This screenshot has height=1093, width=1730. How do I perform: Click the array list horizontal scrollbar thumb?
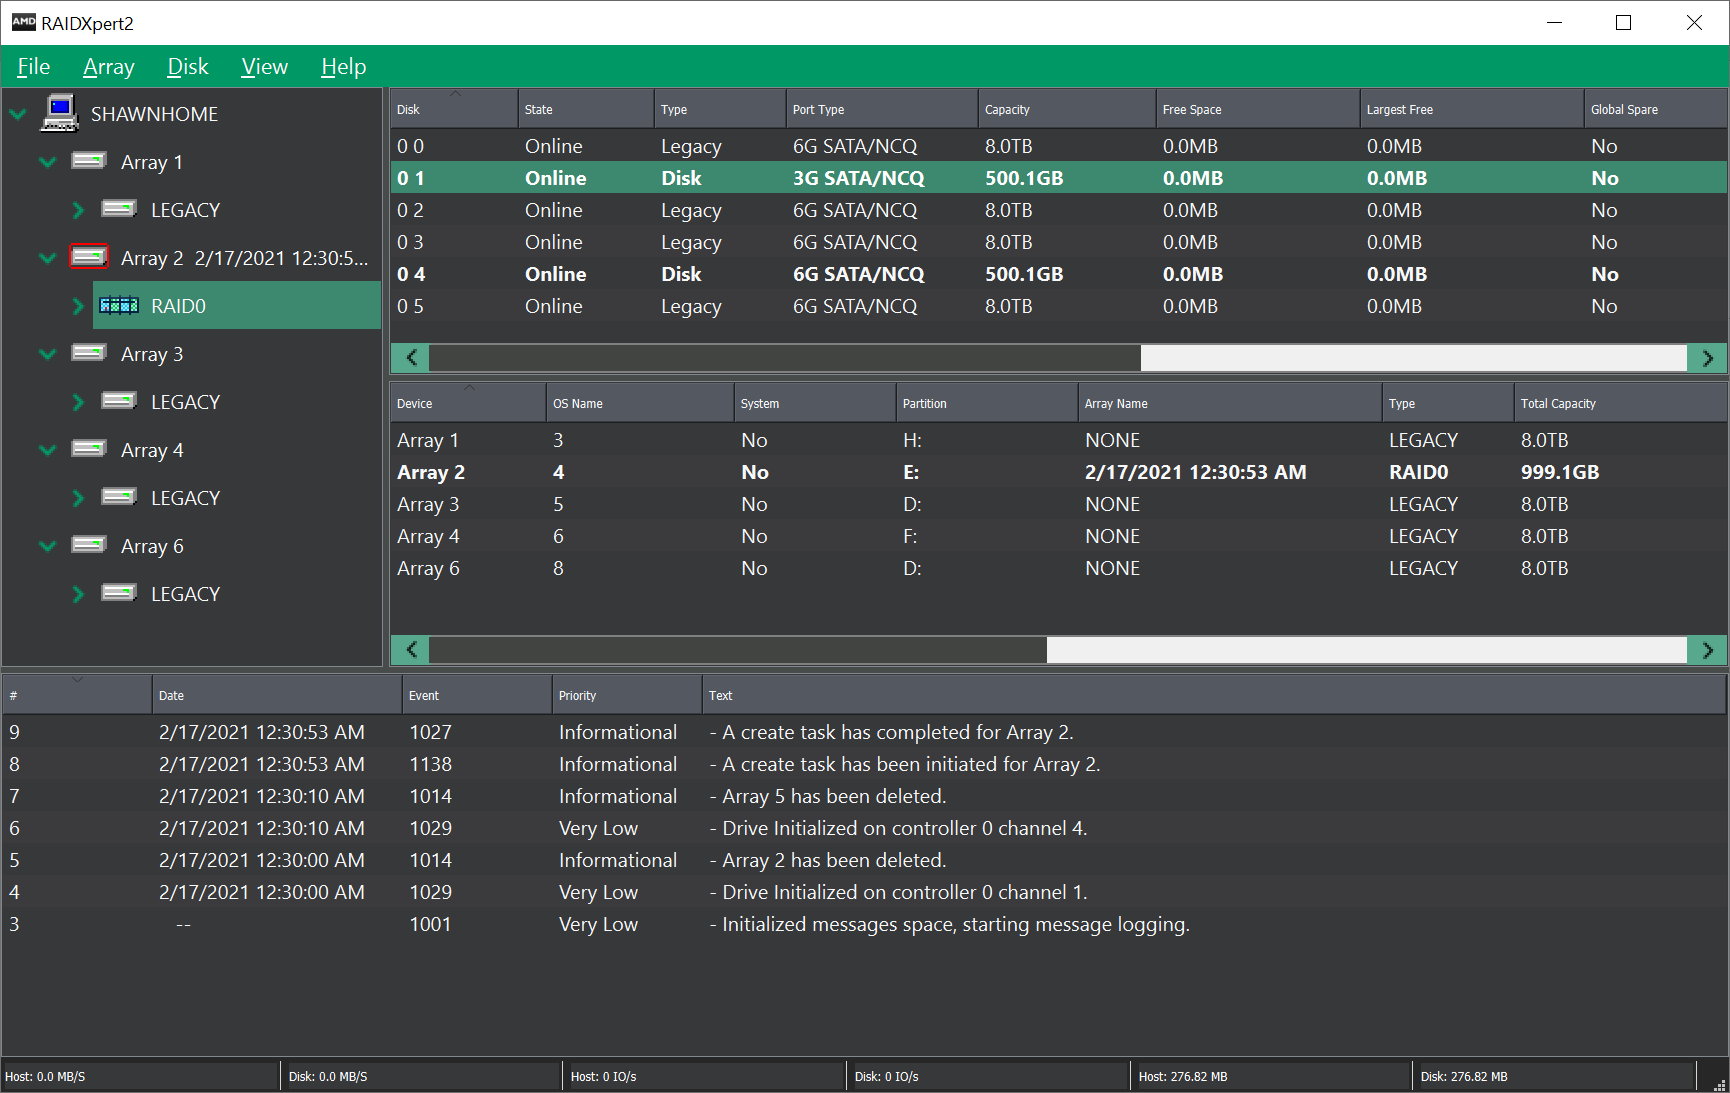point(738,650)
